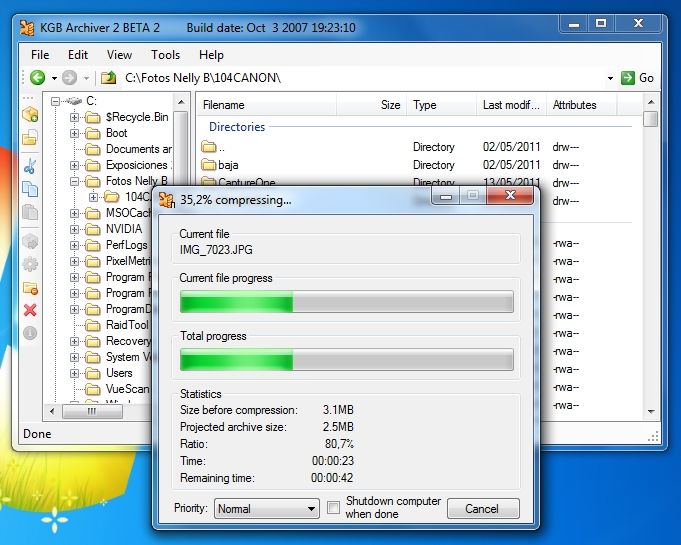This screenshot has height=545, width=681.
Task: Expand the 104C subfolder tree node
Action: tap(93, 197)
